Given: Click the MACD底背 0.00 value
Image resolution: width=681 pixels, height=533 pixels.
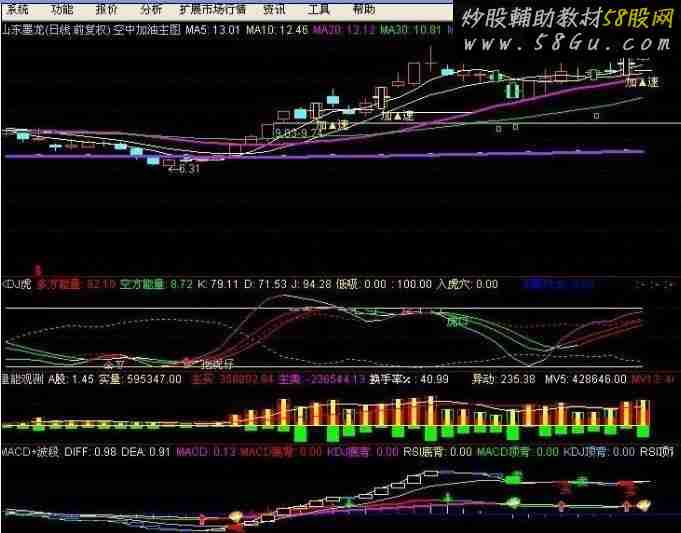Looking at the screenshot, I should pyautogui.click(x=281, y=452).
